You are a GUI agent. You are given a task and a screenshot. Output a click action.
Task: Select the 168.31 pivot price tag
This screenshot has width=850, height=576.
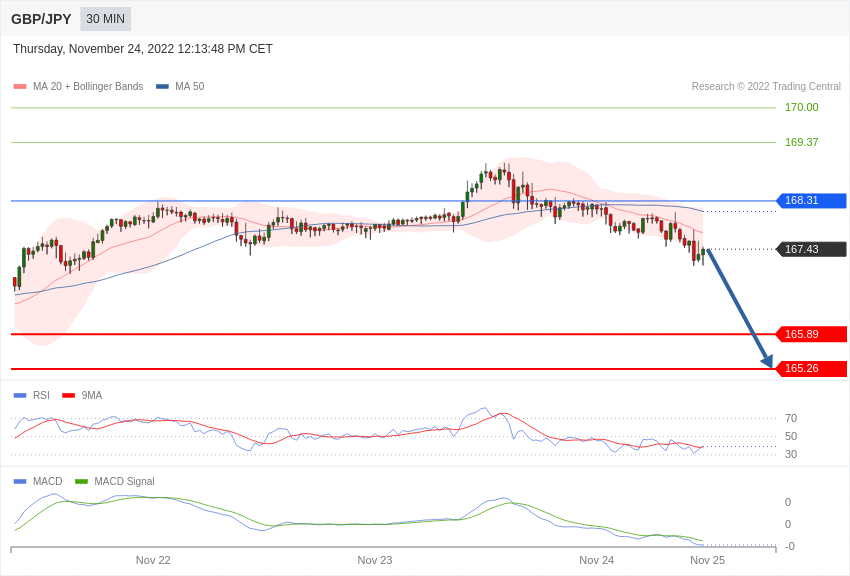pos(811,200)
